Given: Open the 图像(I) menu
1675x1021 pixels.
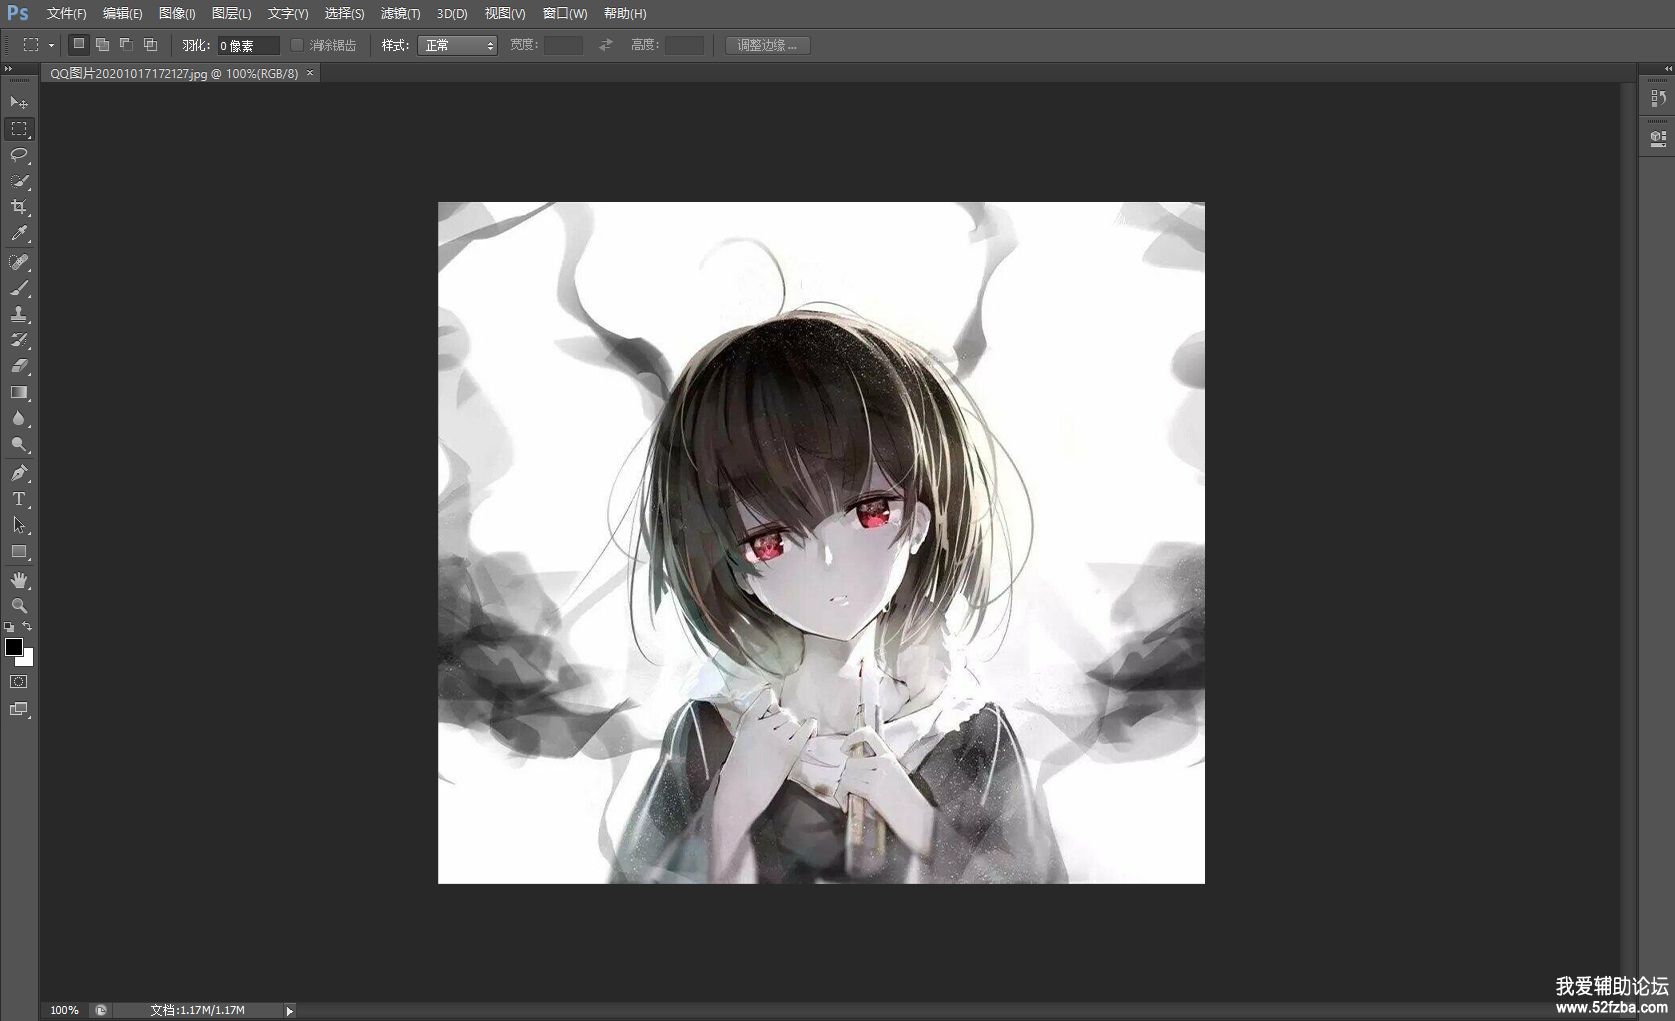Looking at the screenshot, I should tap(177, 14).
